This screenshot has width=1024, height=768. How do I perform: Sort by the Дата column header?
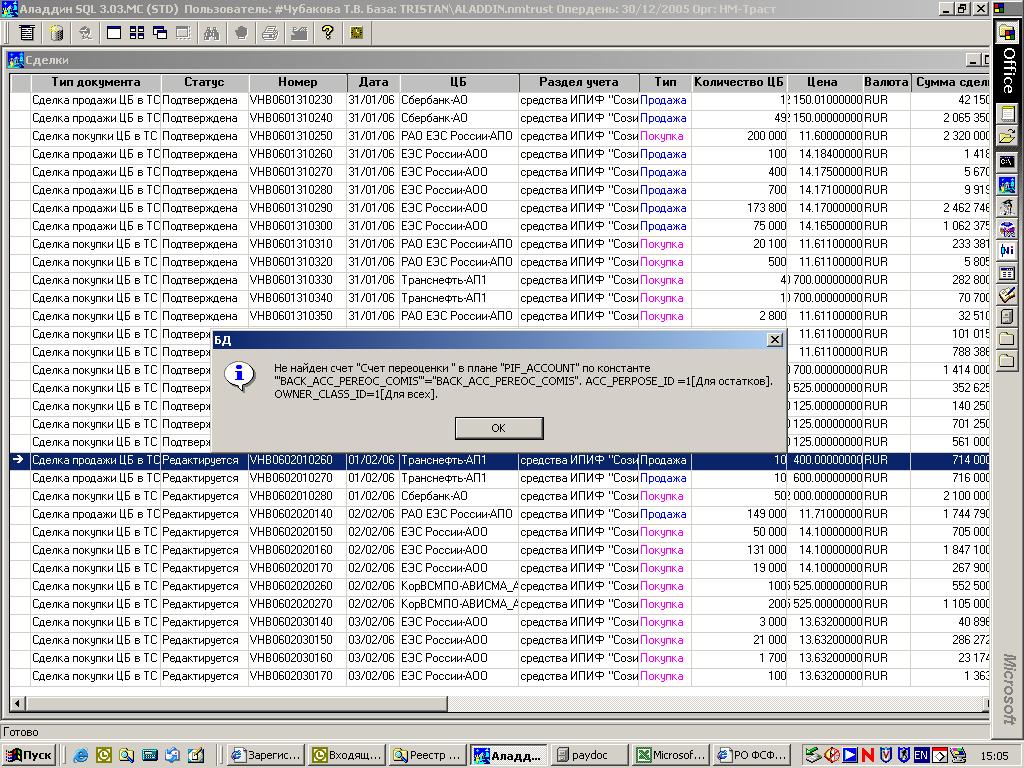[374, 82]
